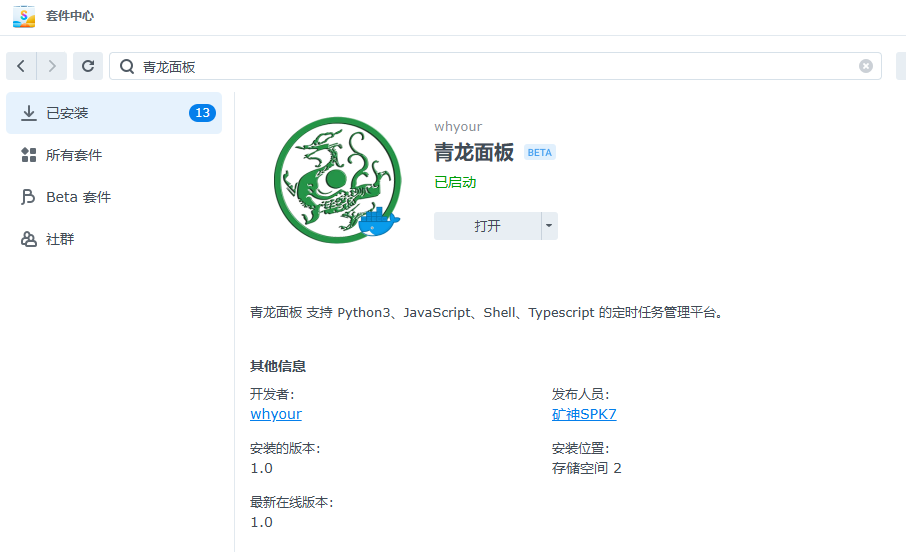Click the grid icon beside 所有套件
Image resolution: width=906 pixels, height=552 pixels.
pyautogui.click(x=28, y=155)
